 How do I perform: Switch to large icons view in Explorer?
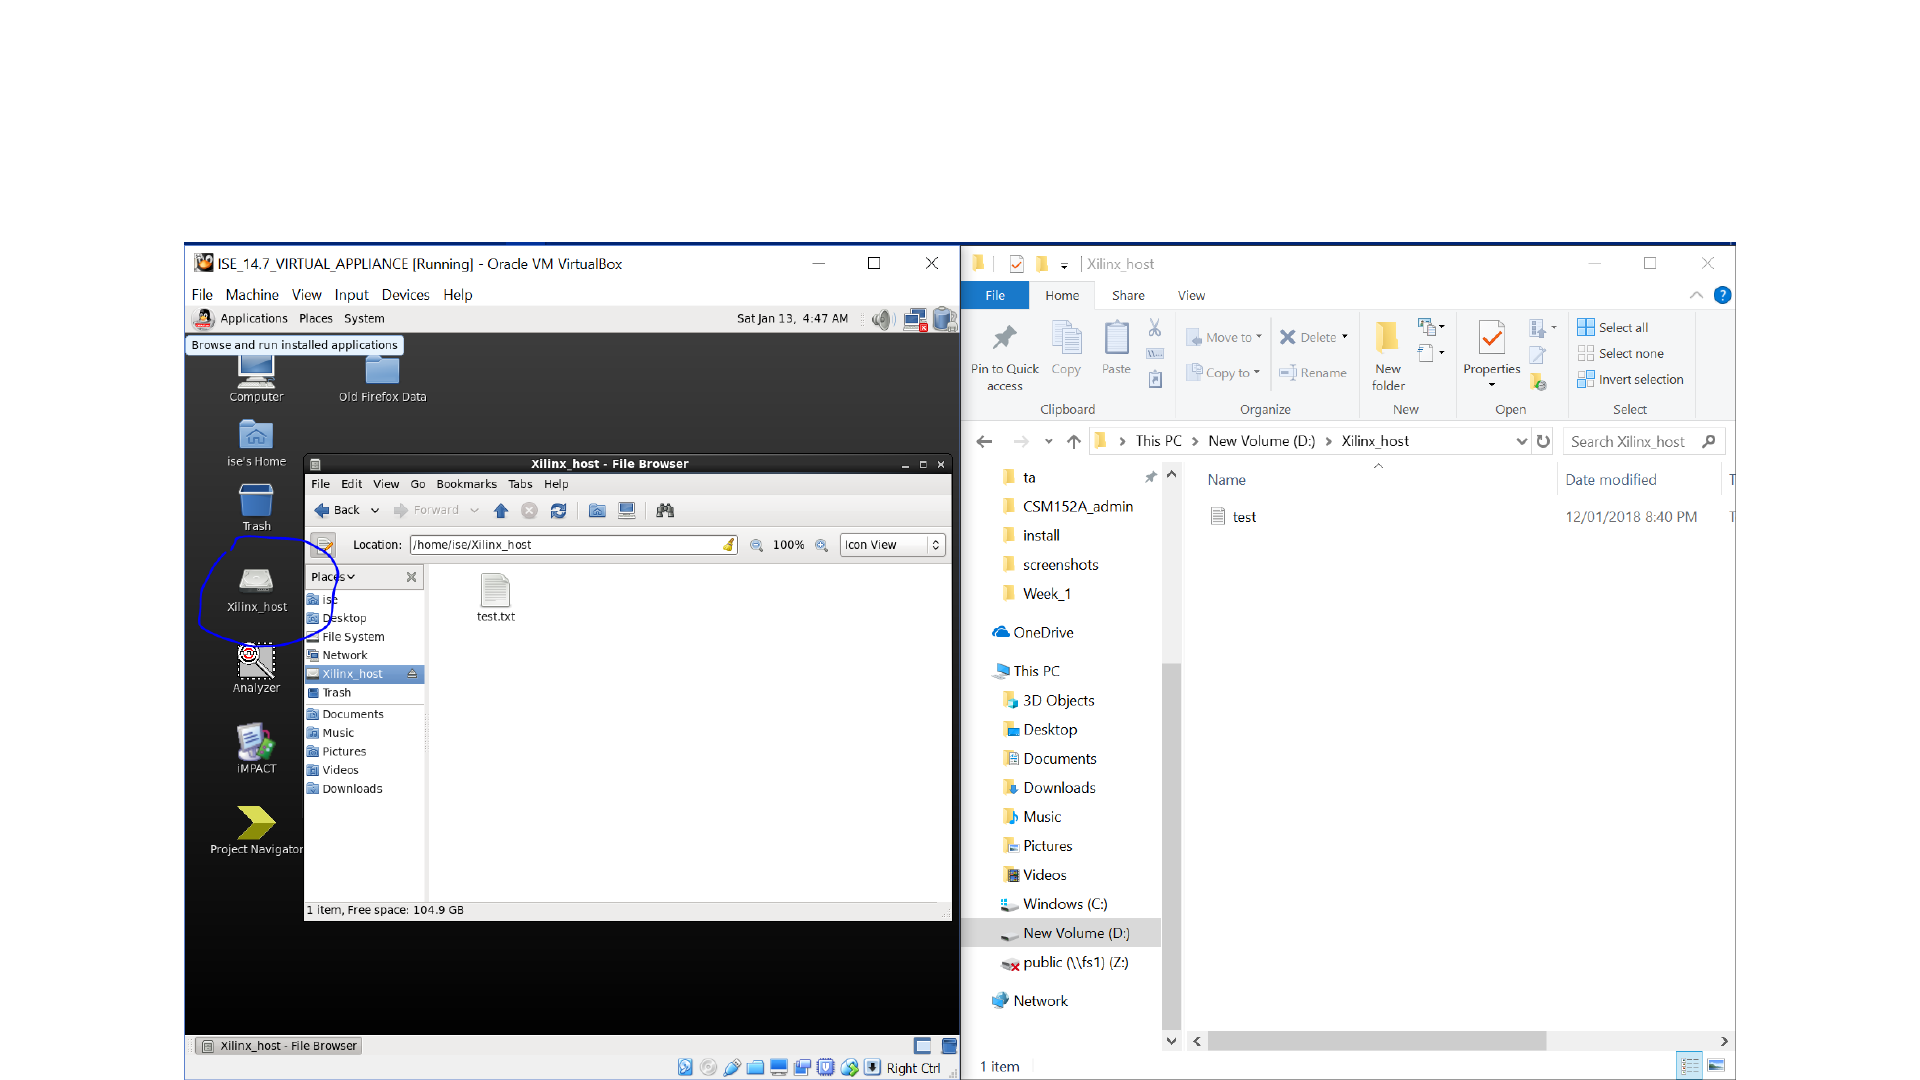tap(1716, 1066)
